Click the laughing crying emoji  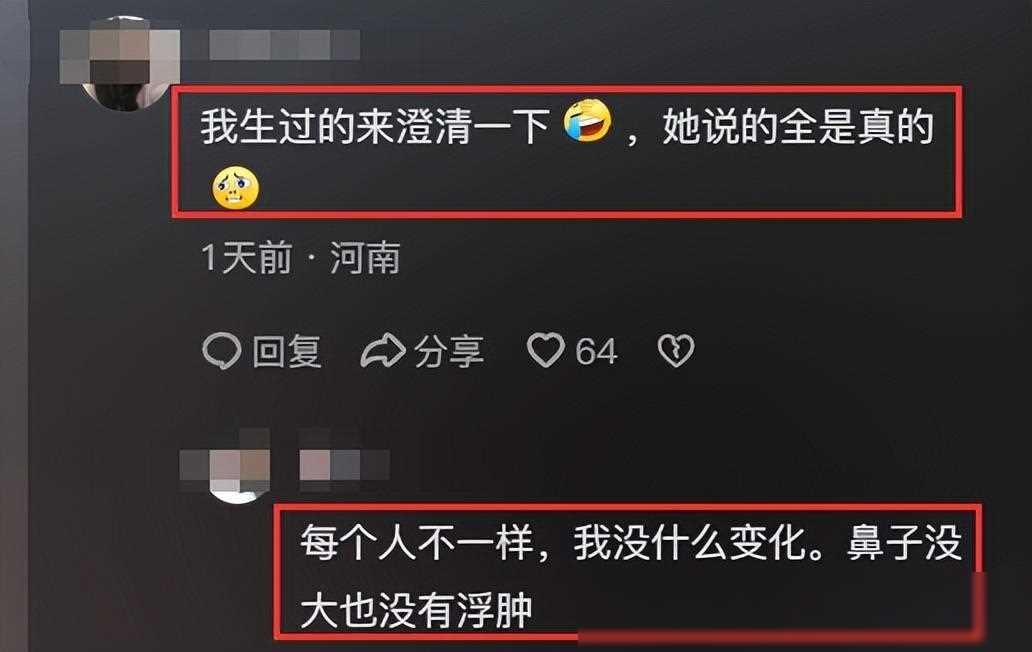pos(587,121)
